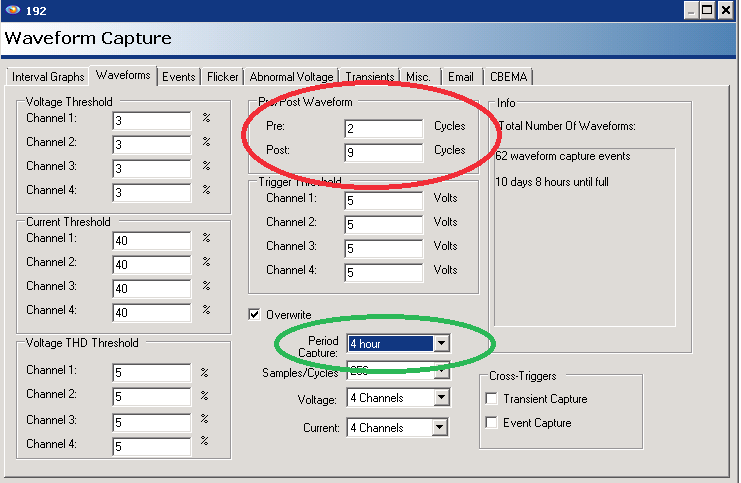Image resolution: width=741 pixels, height=483 pixels.
Task: Expand the Voltage channels dropdown arrow
Action: click(441, 397)
